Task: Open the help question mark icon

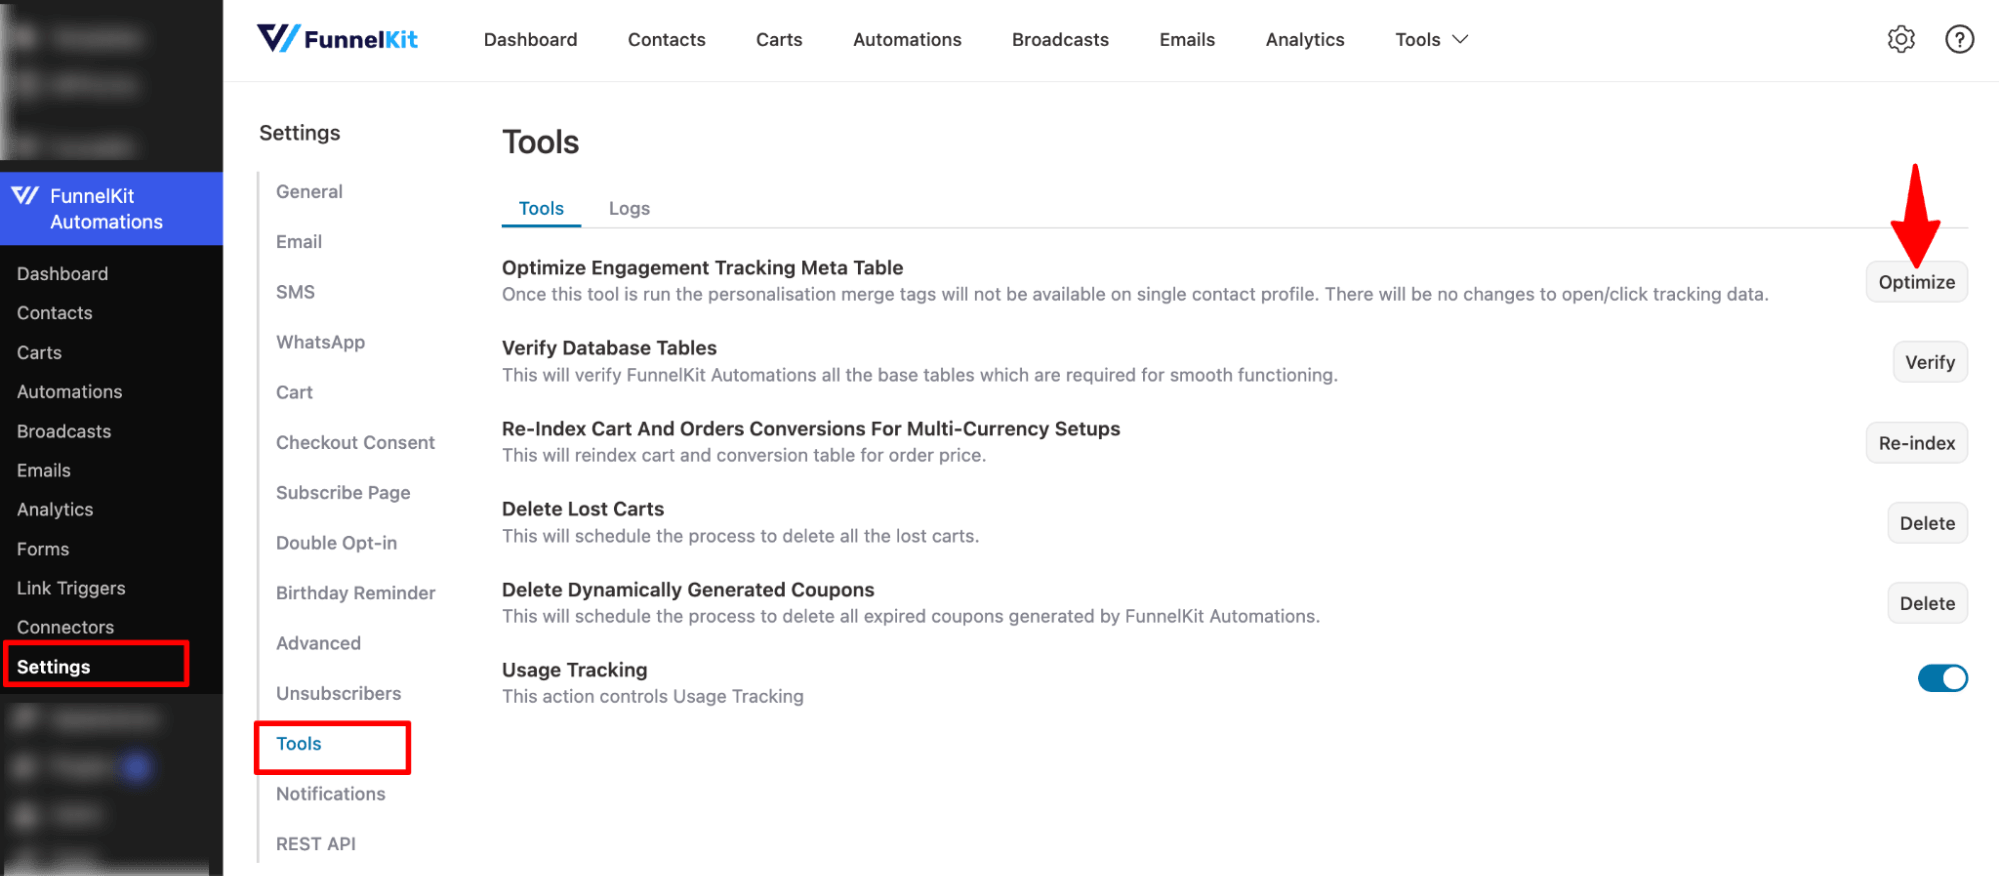Action: (1959, 39)
